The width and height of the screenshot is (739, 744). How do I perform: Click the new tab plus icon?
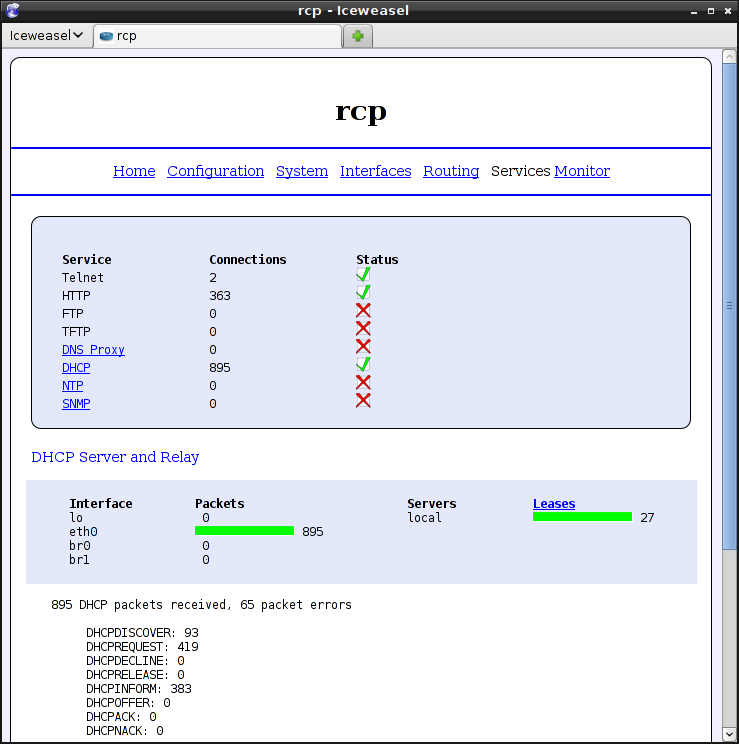[357, 36]
